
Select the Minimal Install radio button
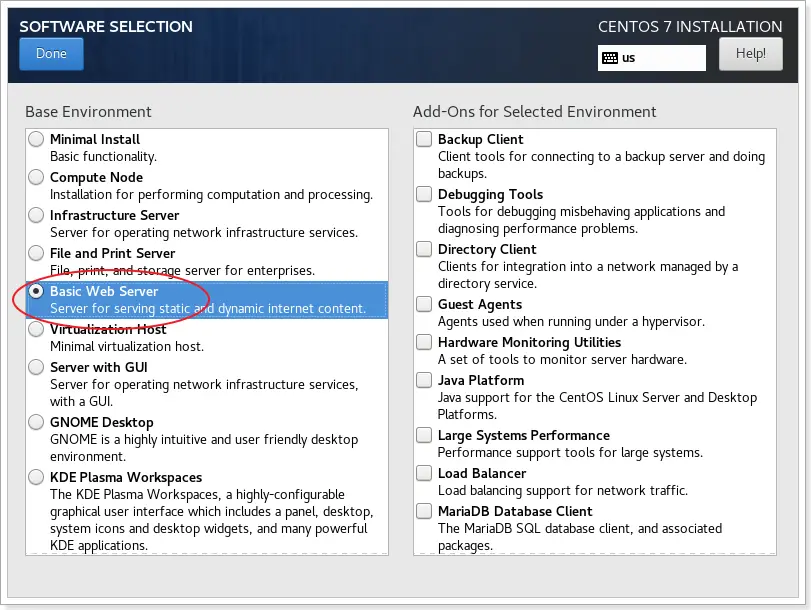(x=37, y=140)
